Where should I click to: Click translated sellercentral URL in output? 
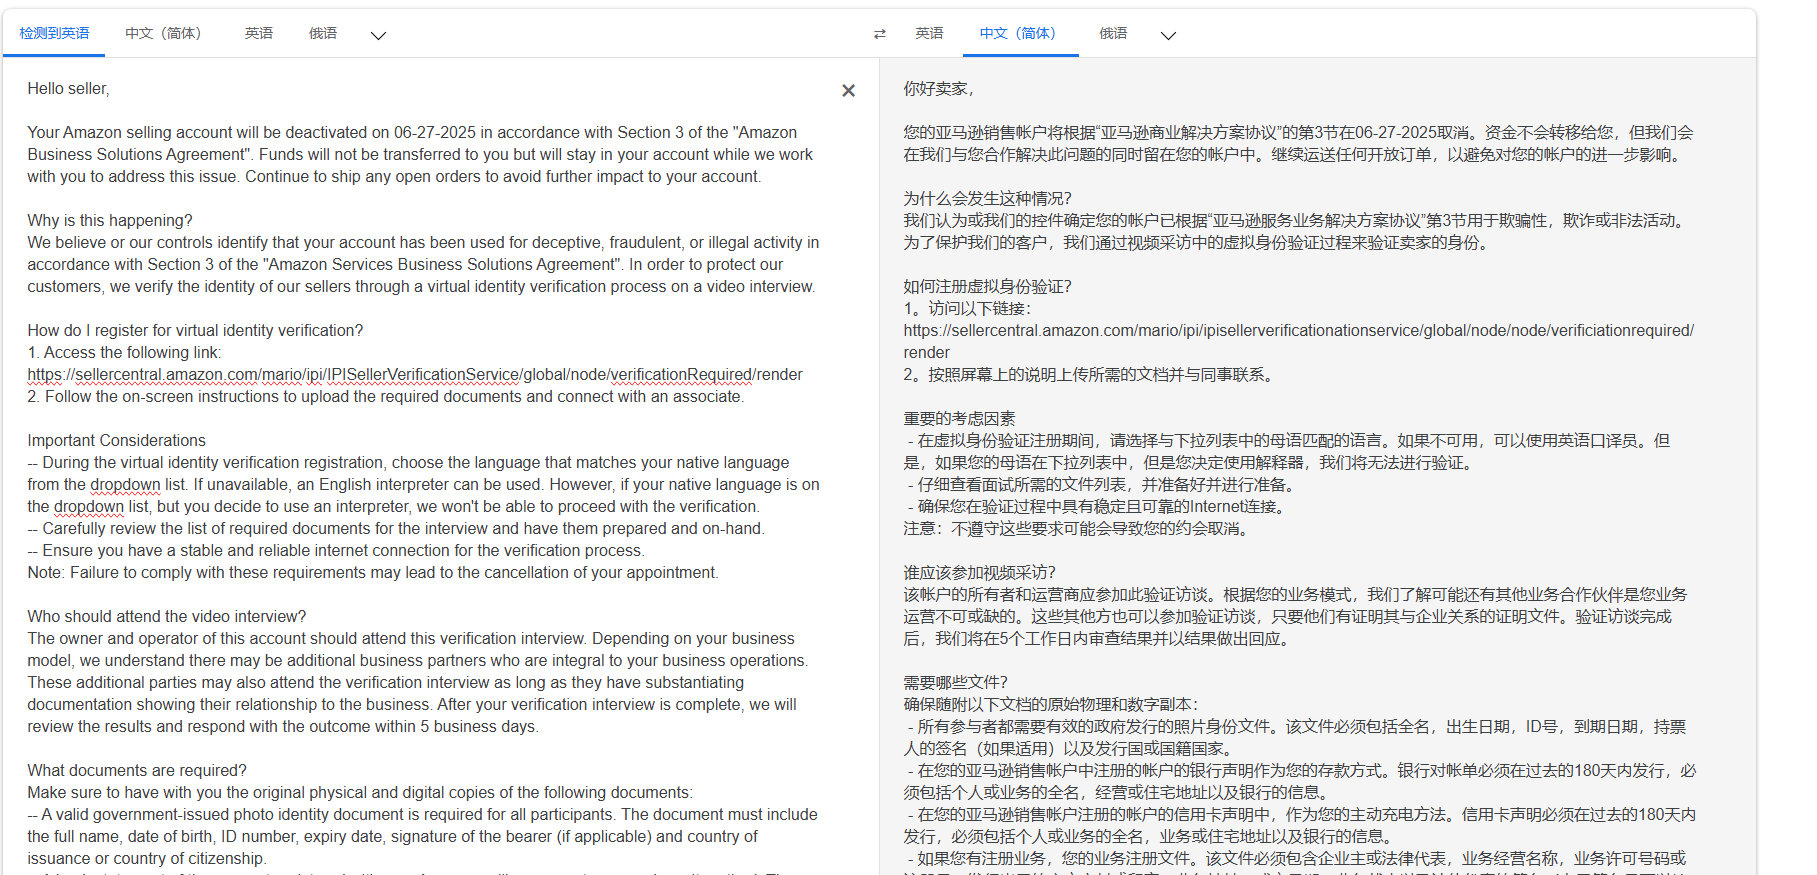click(1298, 341)
